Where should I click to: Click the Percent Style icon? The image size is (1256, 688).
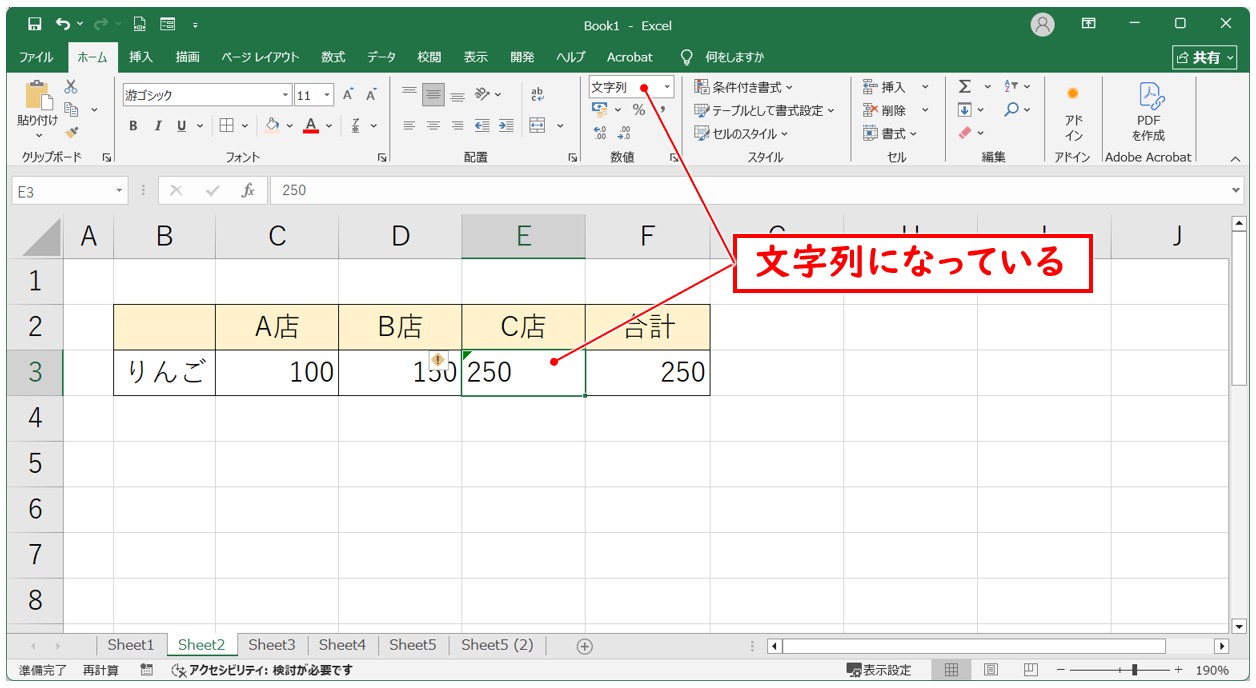pos(639,110)
